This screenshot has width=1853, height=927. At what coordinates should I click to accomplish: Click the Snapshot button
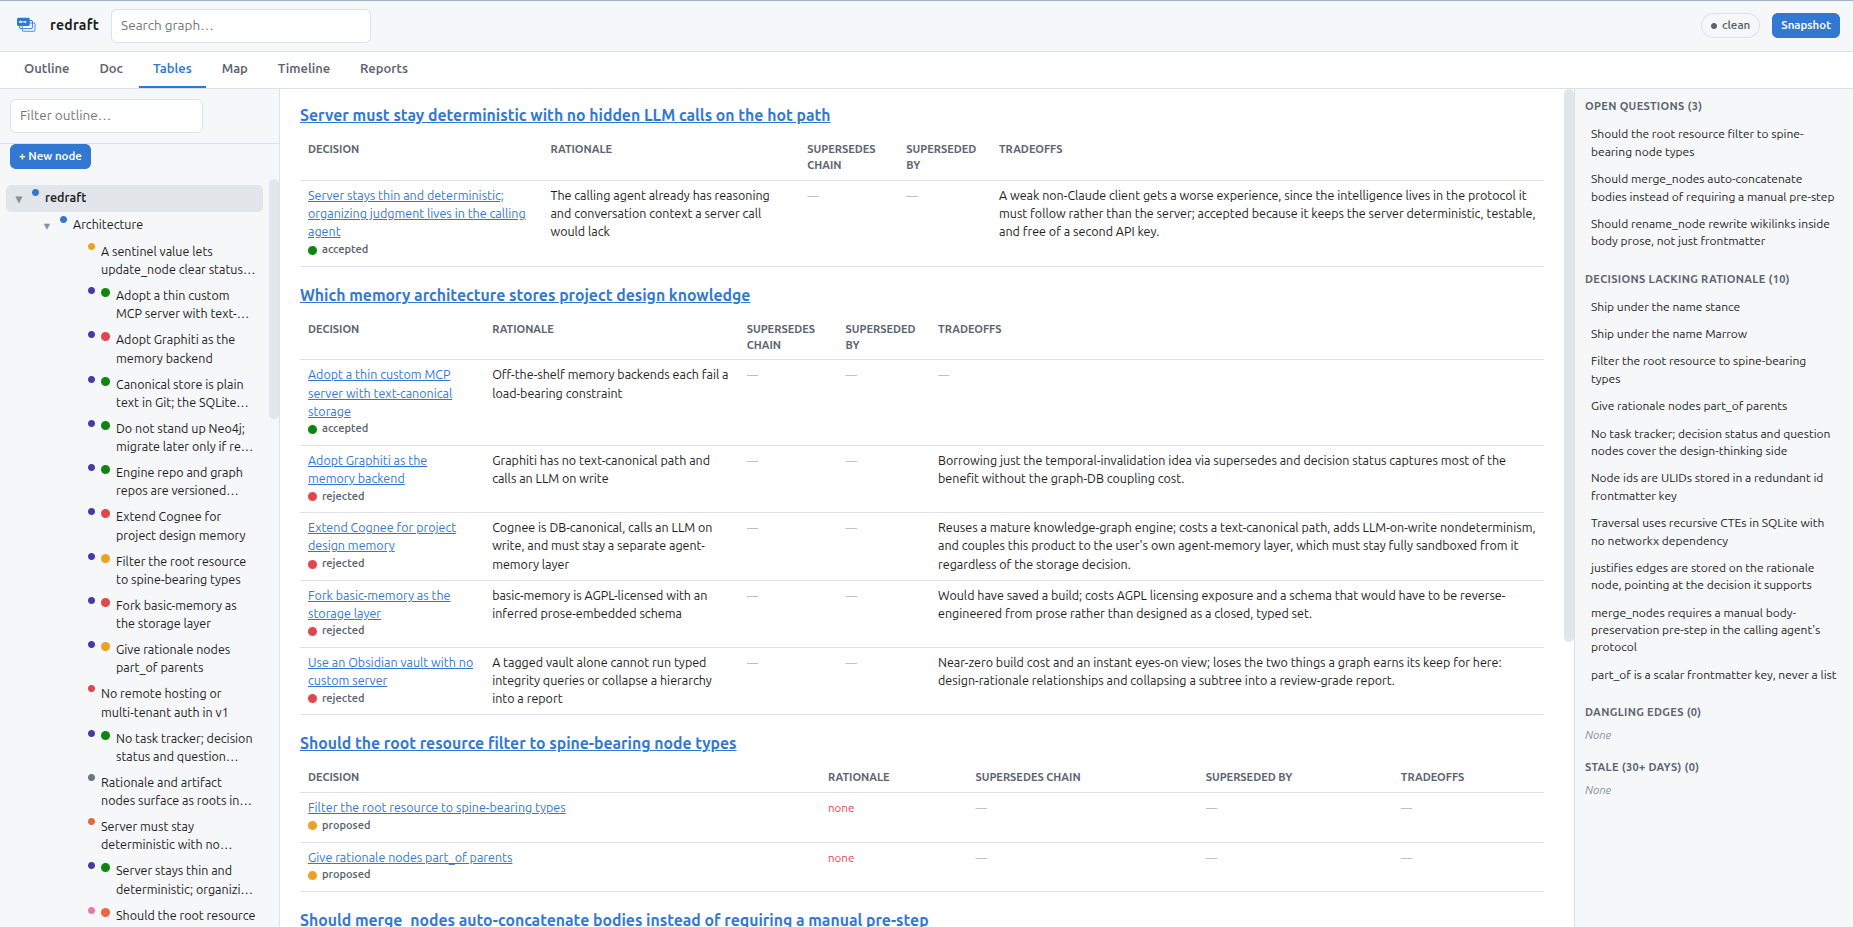(x=1805, y=25)
